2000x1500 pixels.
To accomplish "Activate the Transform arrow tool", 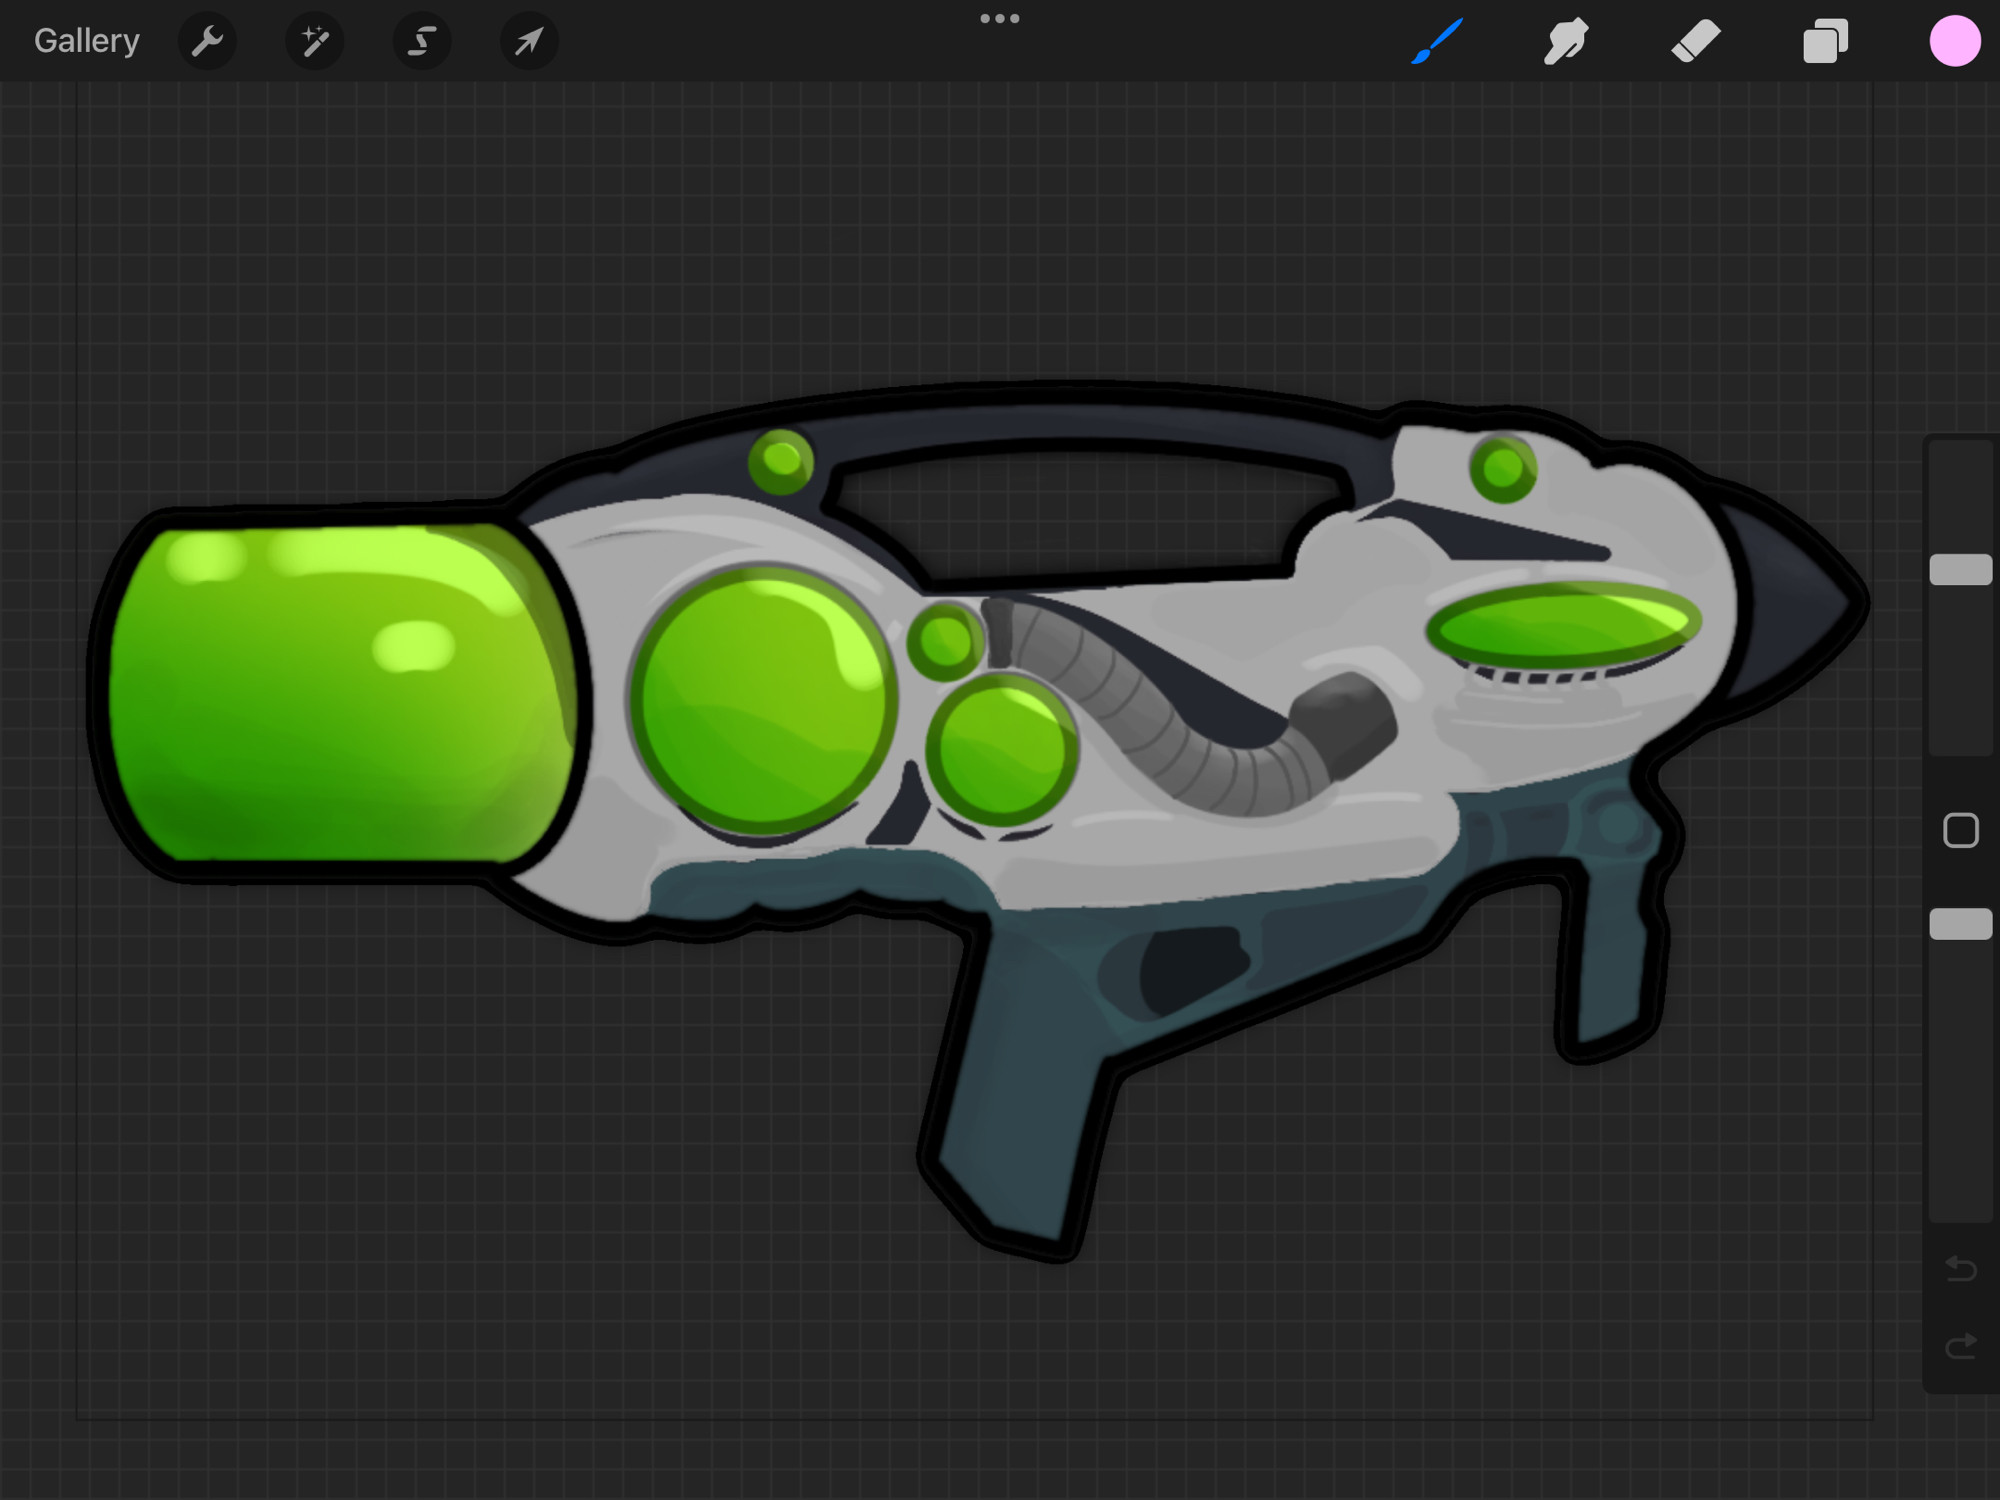I will point(529,41).
